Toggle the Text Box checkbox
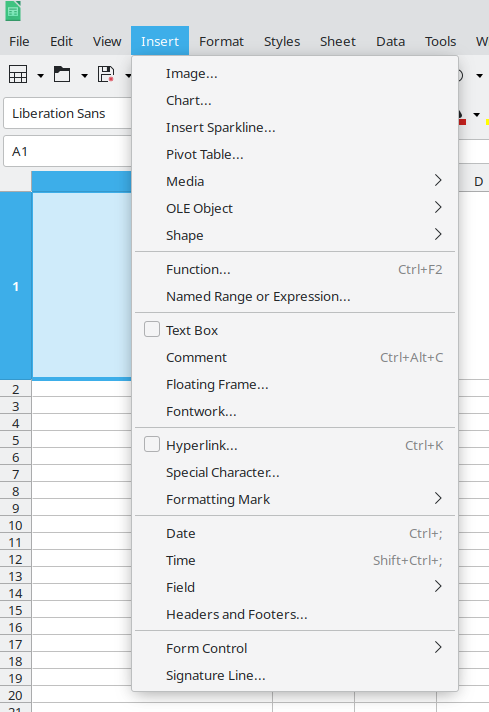The width and height of the screenshot is (489, 712). click(x=152, y=330)
